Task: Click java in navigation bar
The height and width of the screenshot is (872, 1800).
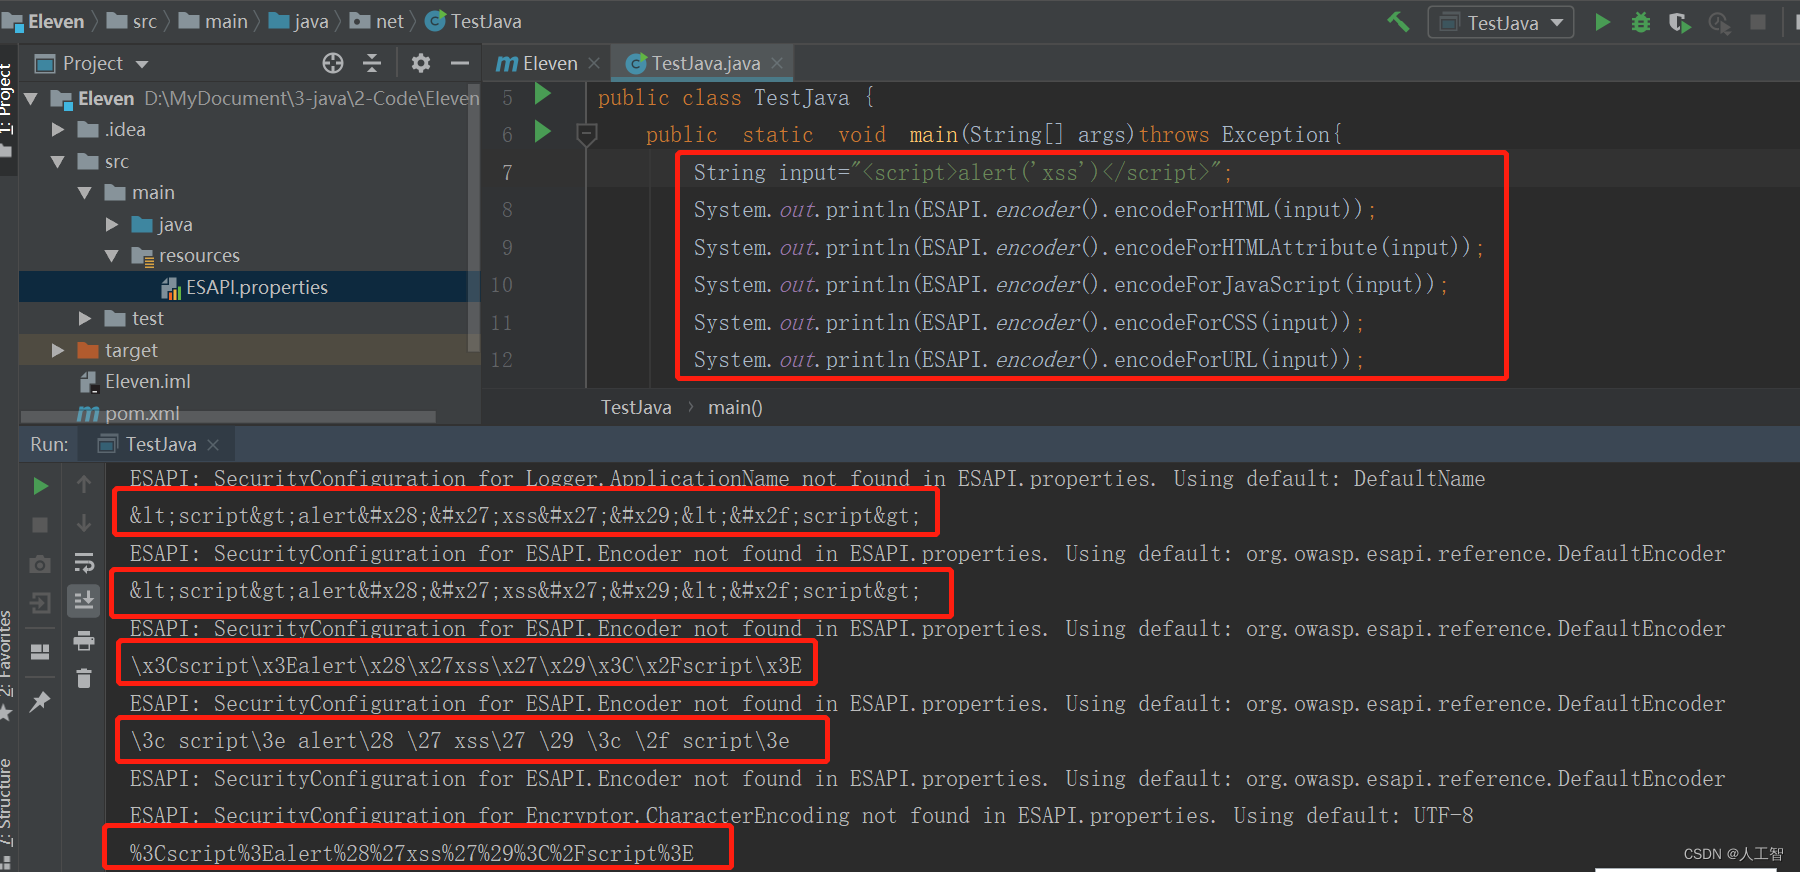Action: (x=299, y=21)
